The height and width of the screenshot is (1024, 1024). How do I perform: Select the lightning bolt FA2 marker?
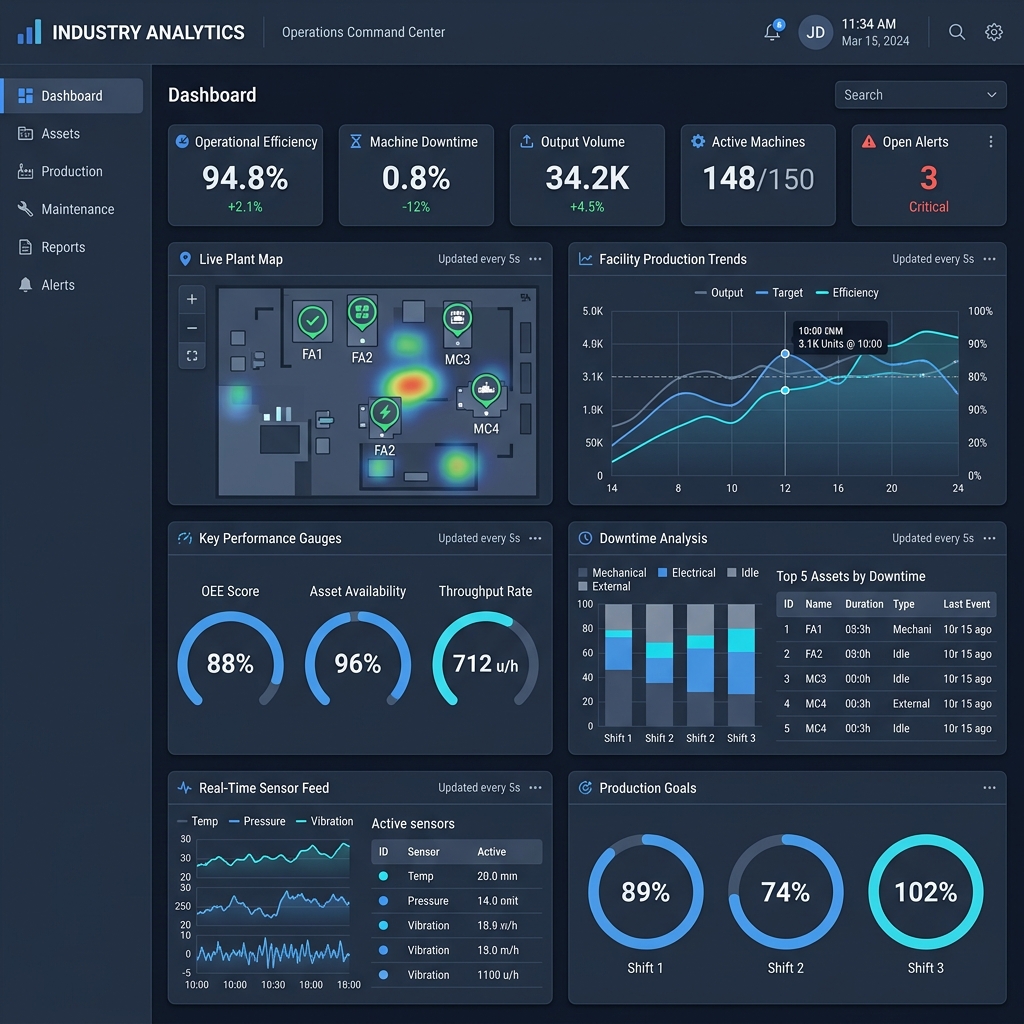click(x=385, y=415)
